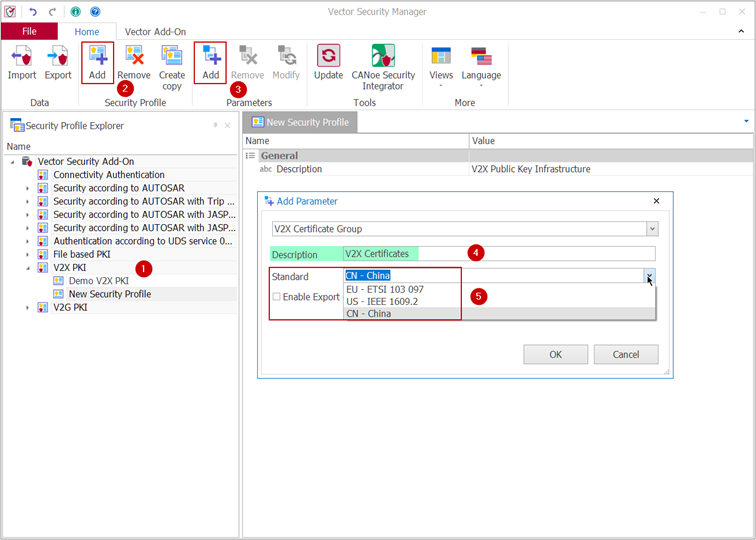The width and height of the screenshot is (756, 540).
Task: Create copy of the security profile
Action: (172, 68)
